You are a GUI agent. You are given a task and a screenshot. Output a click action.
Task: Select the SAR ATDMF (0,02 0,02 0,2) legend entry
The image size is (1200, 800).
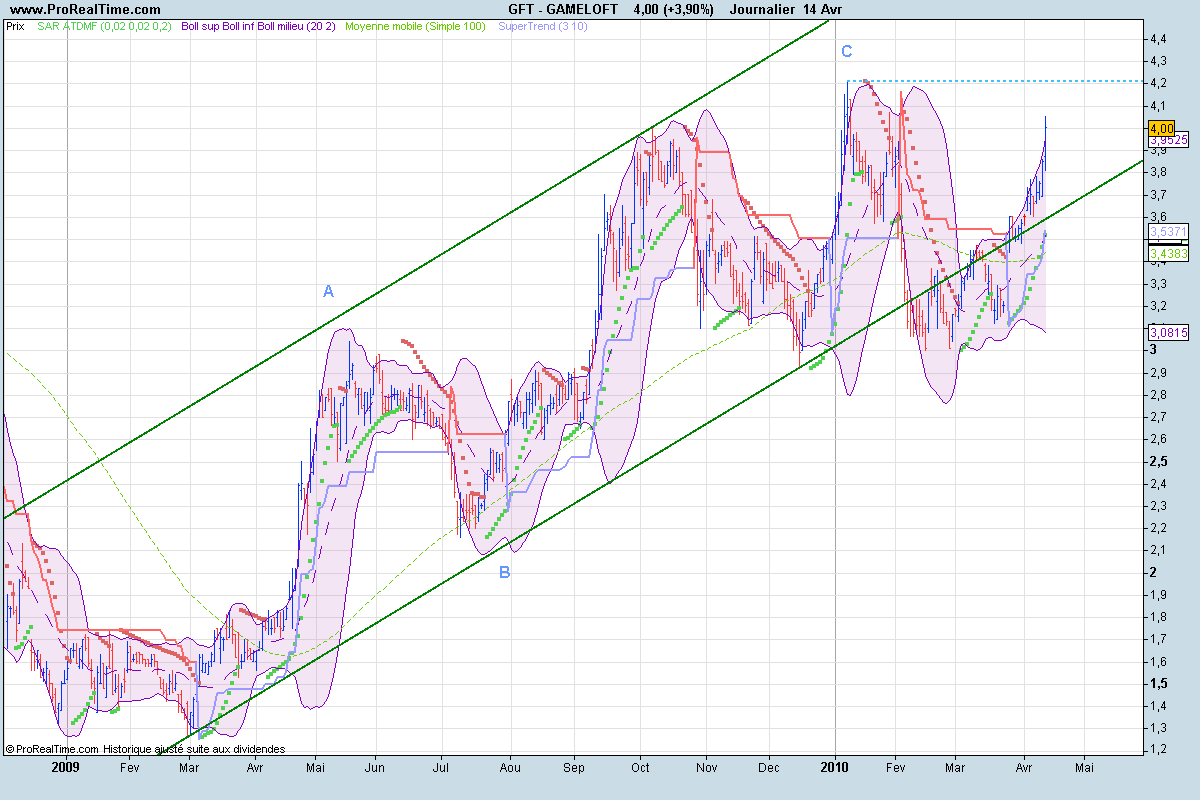(103, 26)
